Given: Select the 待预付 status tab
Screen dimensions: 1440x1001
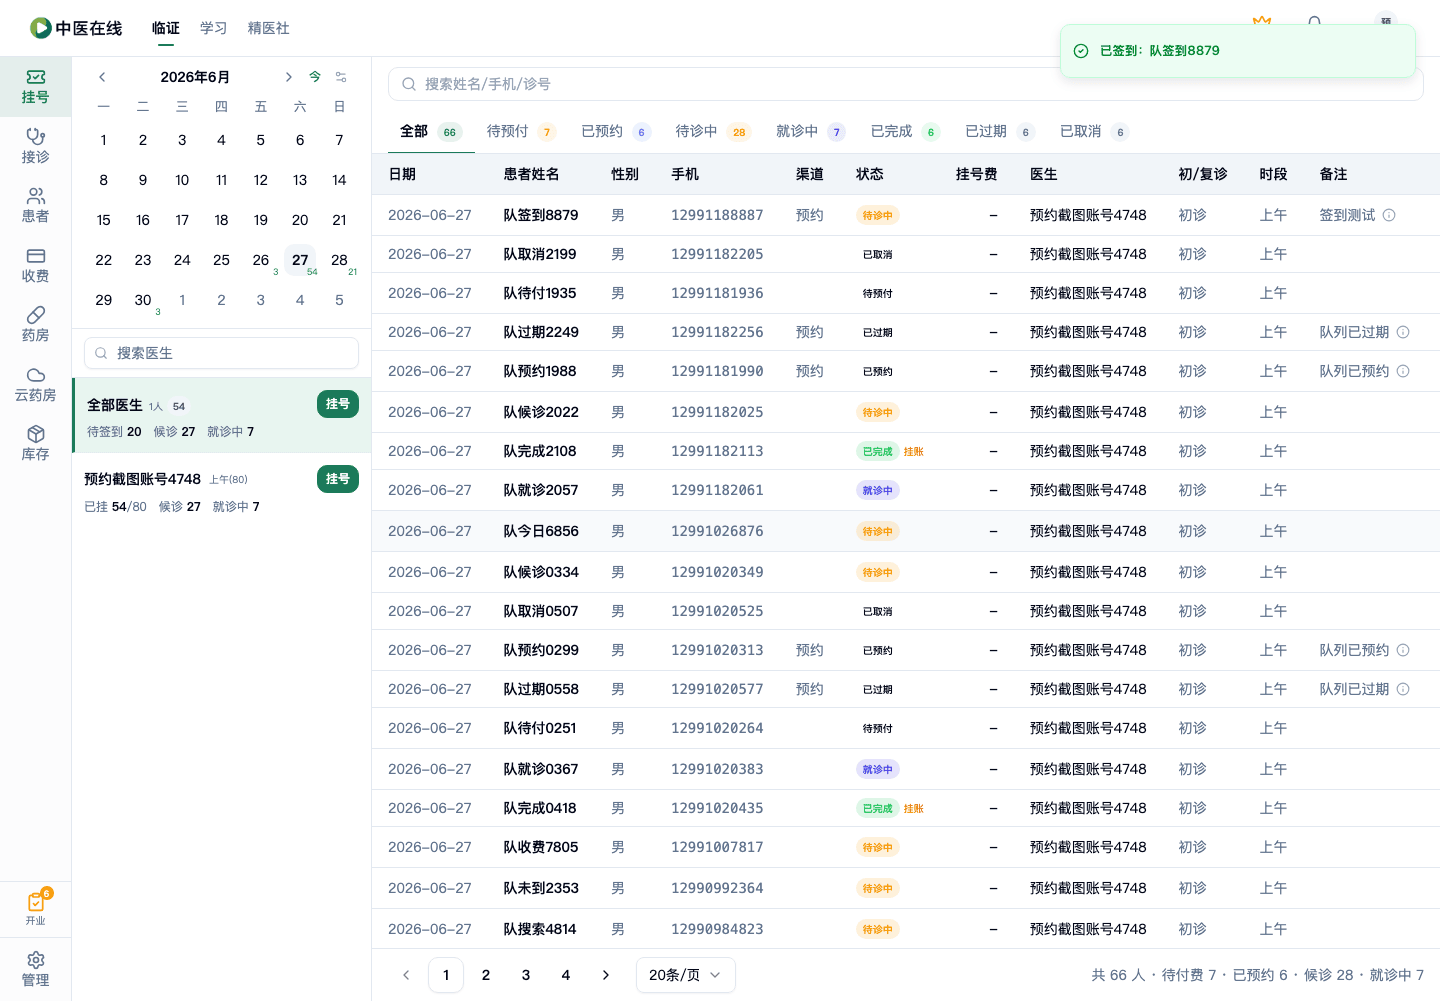Looking at the screenshot, I should pos(521,131).
